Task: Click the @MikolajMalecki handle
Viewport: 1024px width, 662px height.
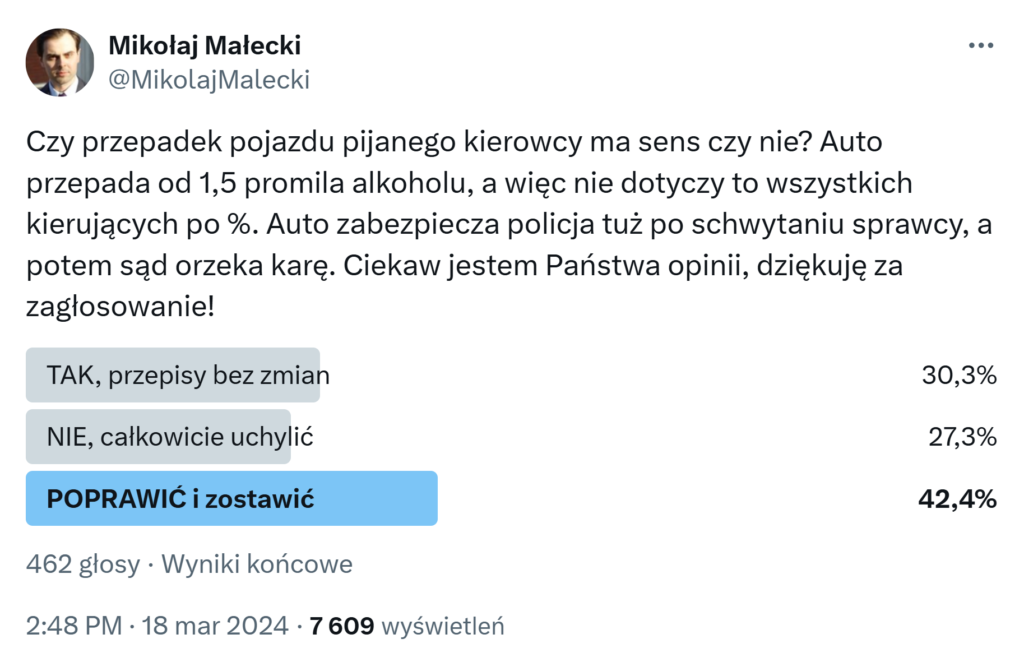Action: [208, 79]
